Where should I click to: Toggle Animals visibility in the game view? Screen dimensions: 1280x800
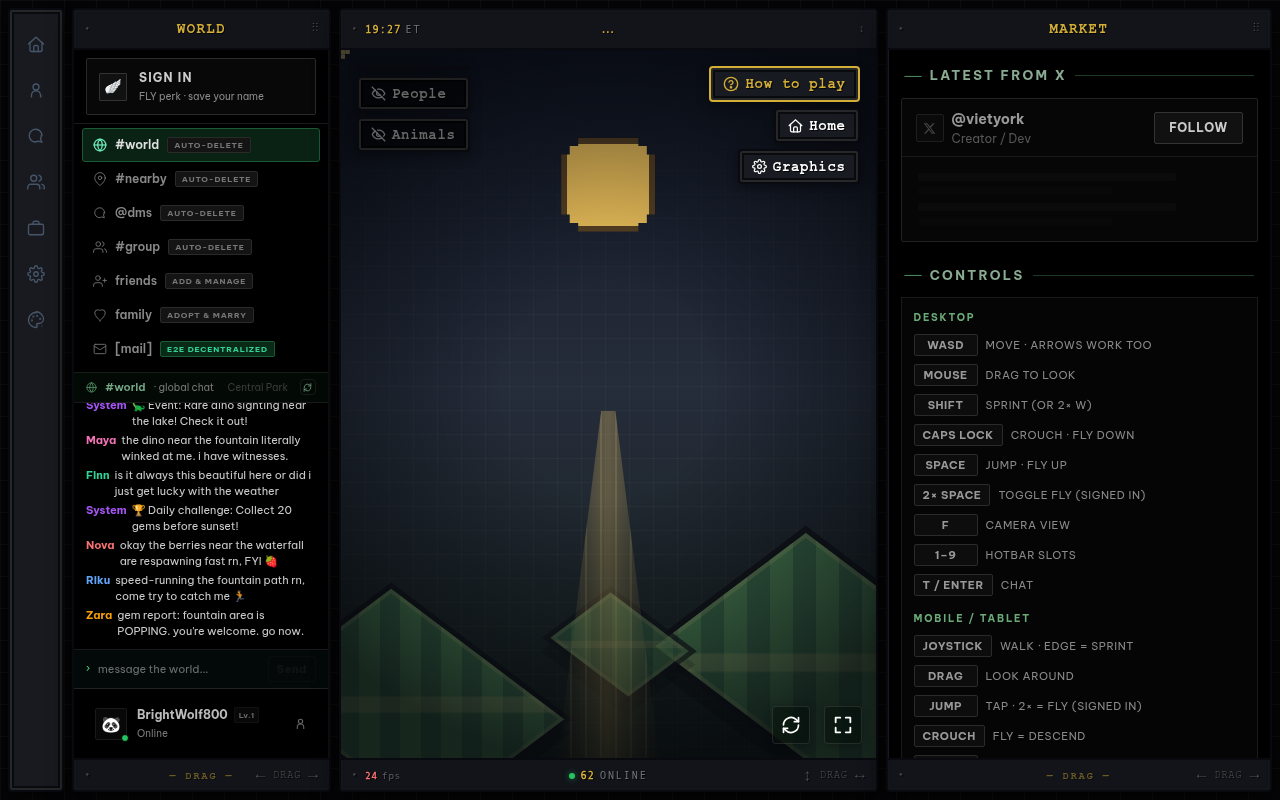pos(413,134)
